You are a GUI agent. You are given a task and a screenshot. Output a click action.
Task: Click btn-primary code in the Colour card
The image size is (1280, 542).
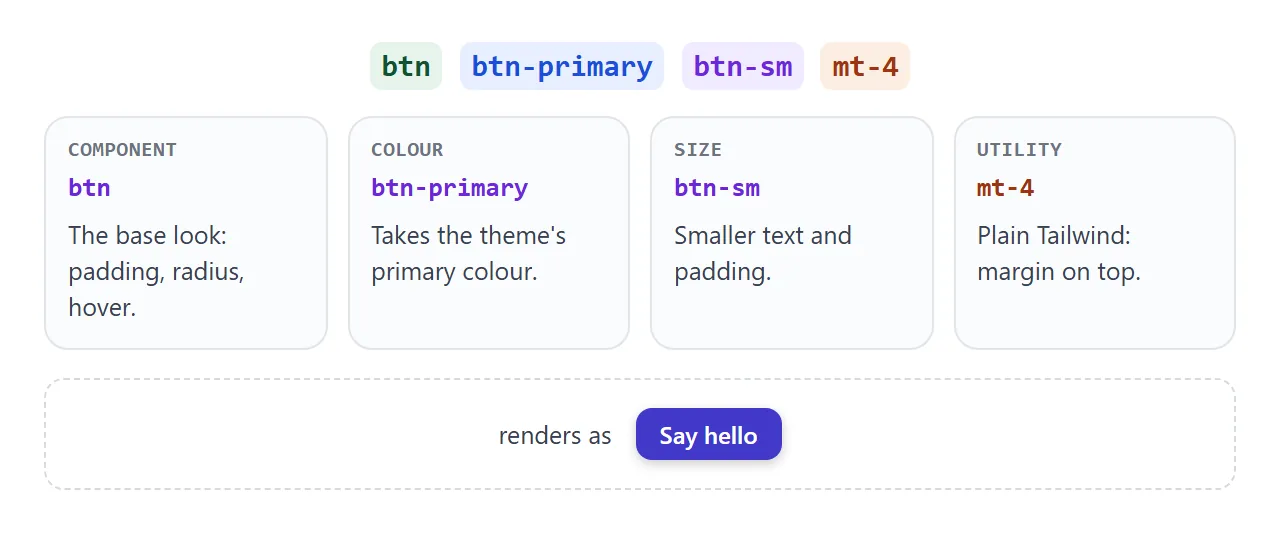(x=449, y=187)
